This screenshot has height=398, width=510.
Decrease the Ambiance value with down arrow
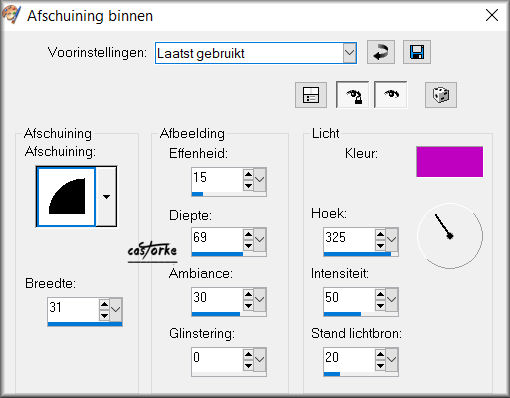pyautogui.click(x=248, y=306)
